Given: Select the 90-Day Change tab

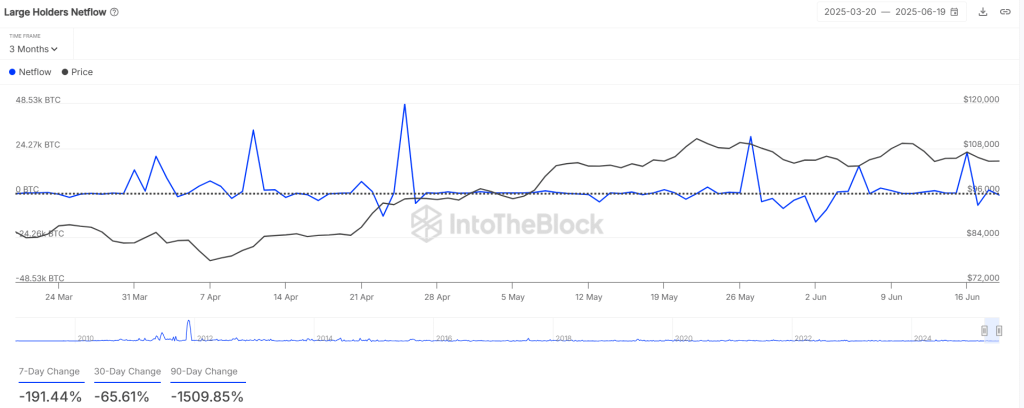Looking at the screenshot, I should pos(204,372).
